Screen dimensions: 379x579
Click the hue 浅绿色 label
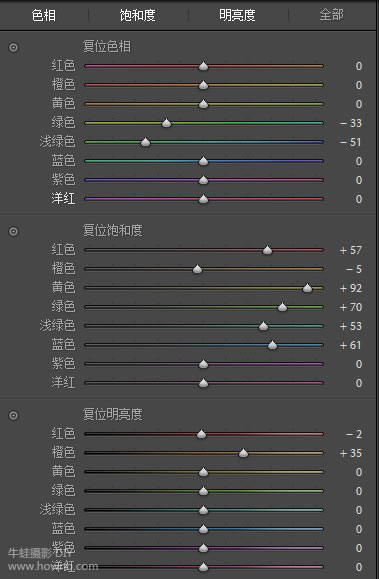57,141
